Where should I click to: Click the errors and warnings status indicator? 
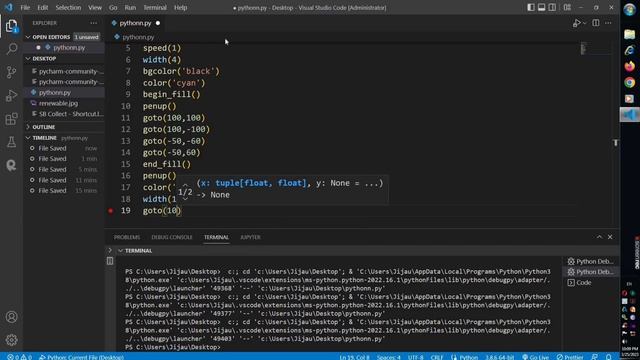[19, 357]
